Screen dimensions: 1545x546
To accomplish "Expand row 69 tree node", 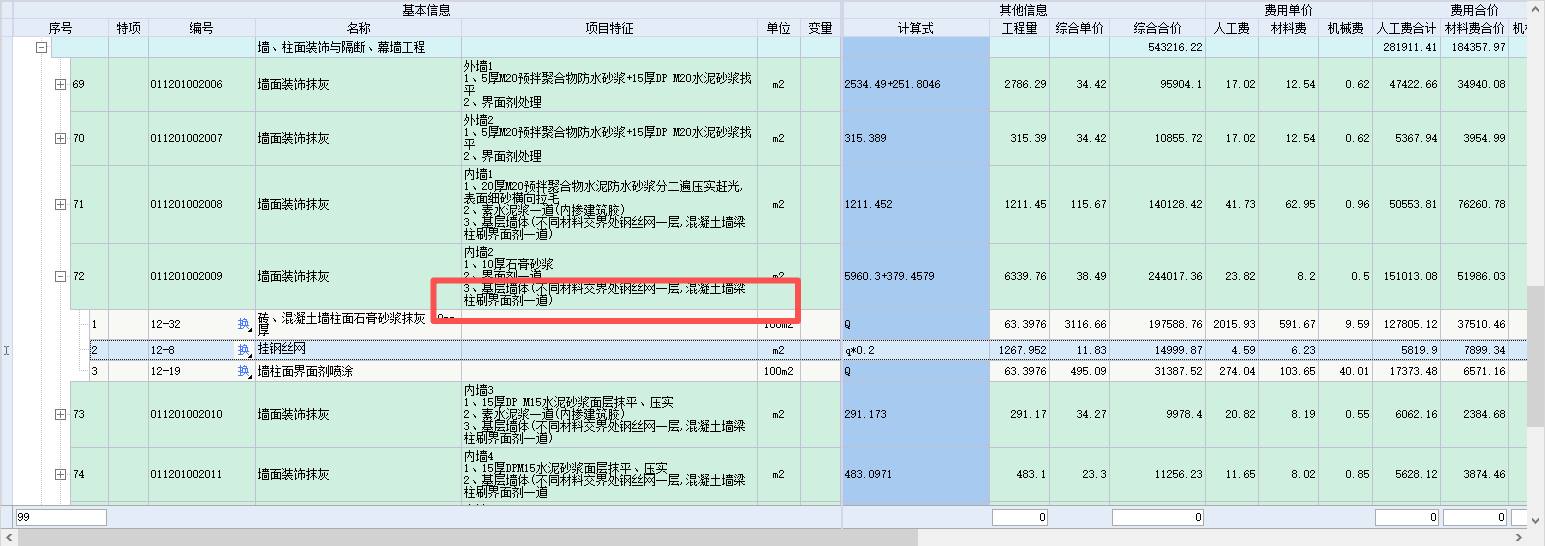I will [60, 84].
